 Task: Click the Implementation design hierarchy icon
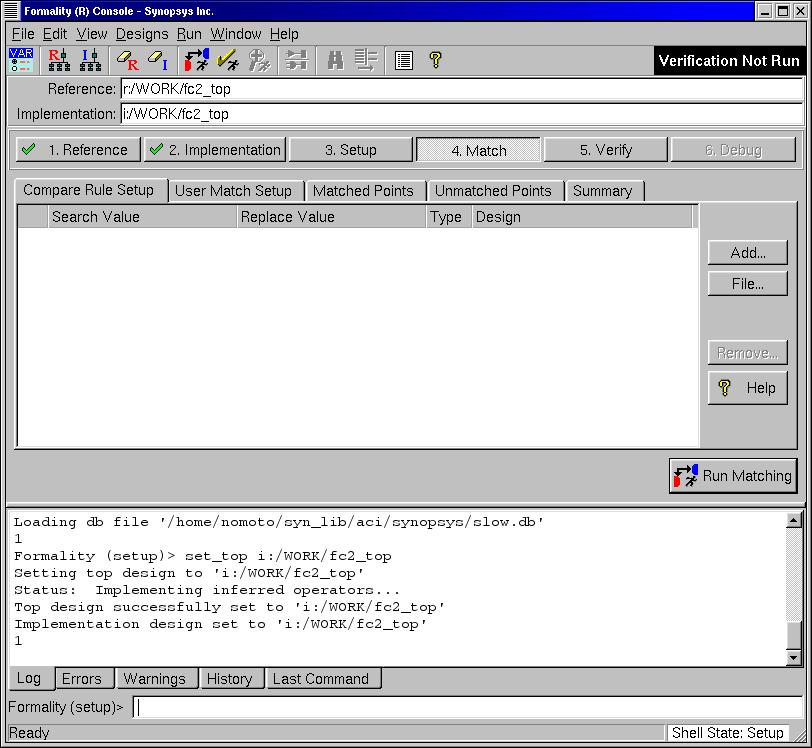click(x=91, y=60)
